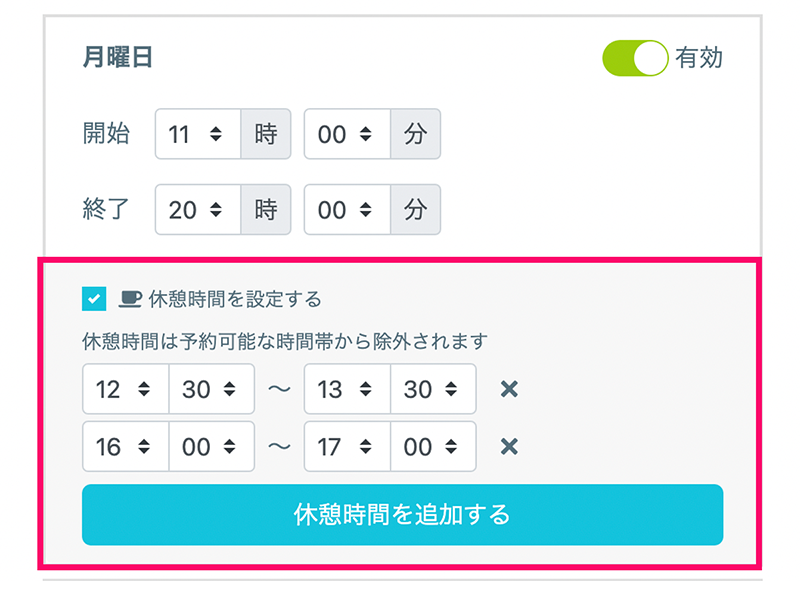Remove the 12:30–13:30 break row
Screen dimensions: 800x601
pos(509,389)
